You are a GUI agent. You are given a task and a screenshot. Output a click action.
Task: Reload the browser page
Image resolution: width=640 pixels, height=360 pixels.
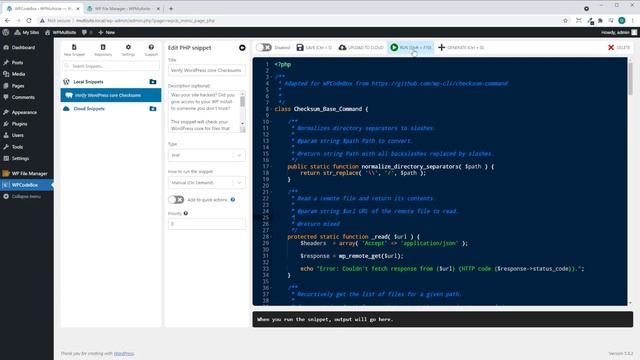(29, 20)
